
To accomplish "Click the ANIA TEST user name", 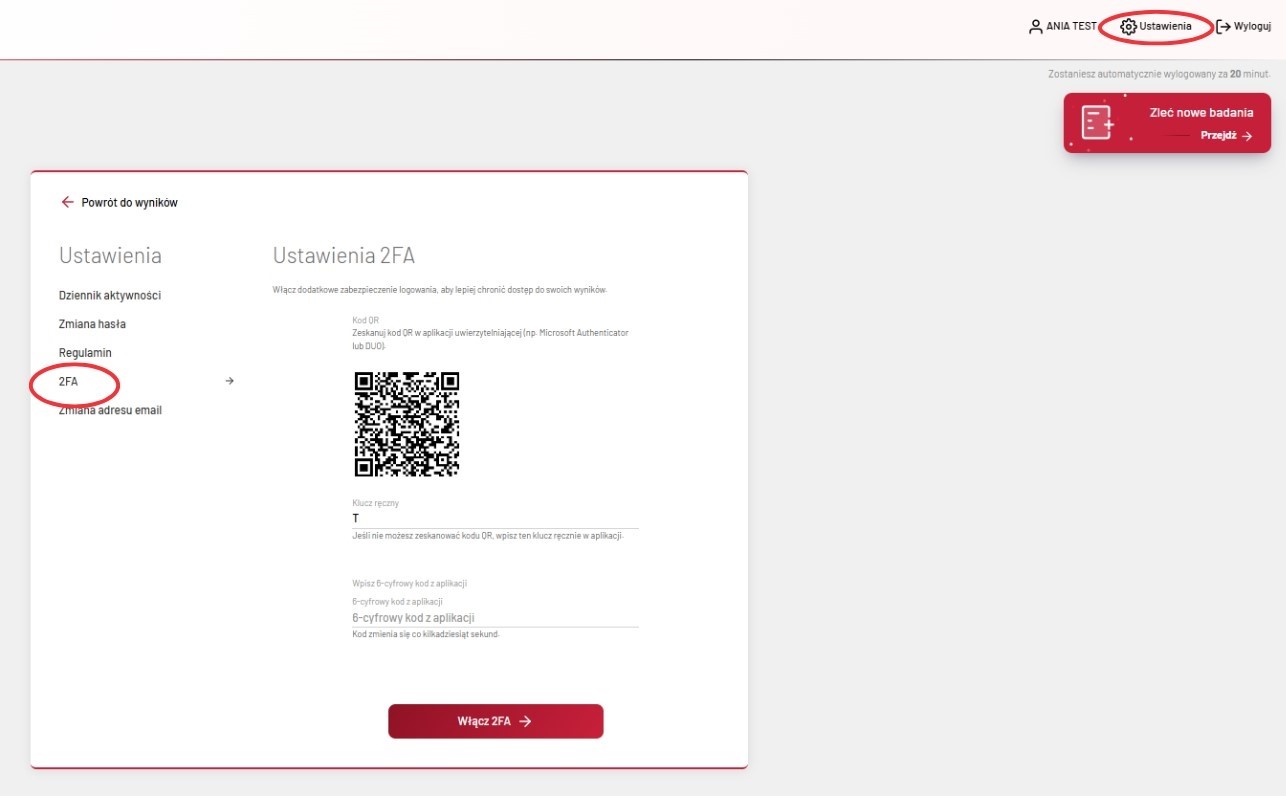I will tap(1071, 27).
